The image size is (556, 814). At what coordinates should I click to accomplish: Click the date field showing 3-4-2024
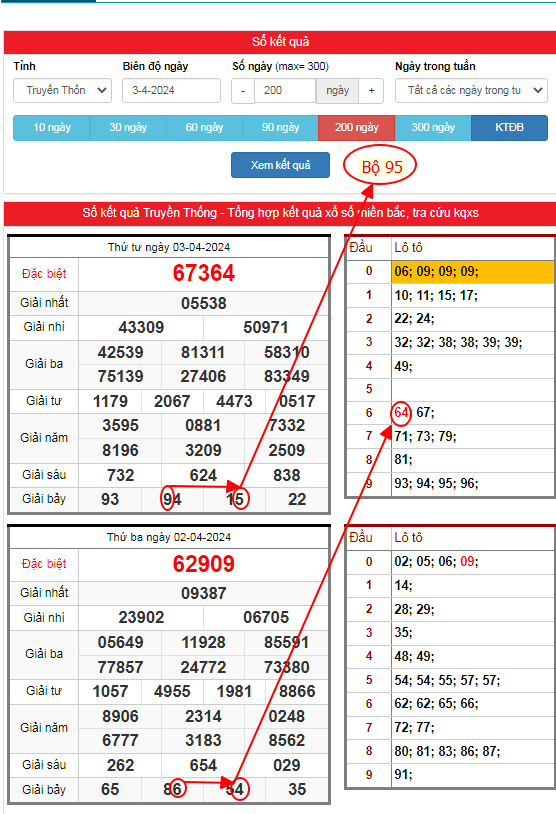point(171,90)
